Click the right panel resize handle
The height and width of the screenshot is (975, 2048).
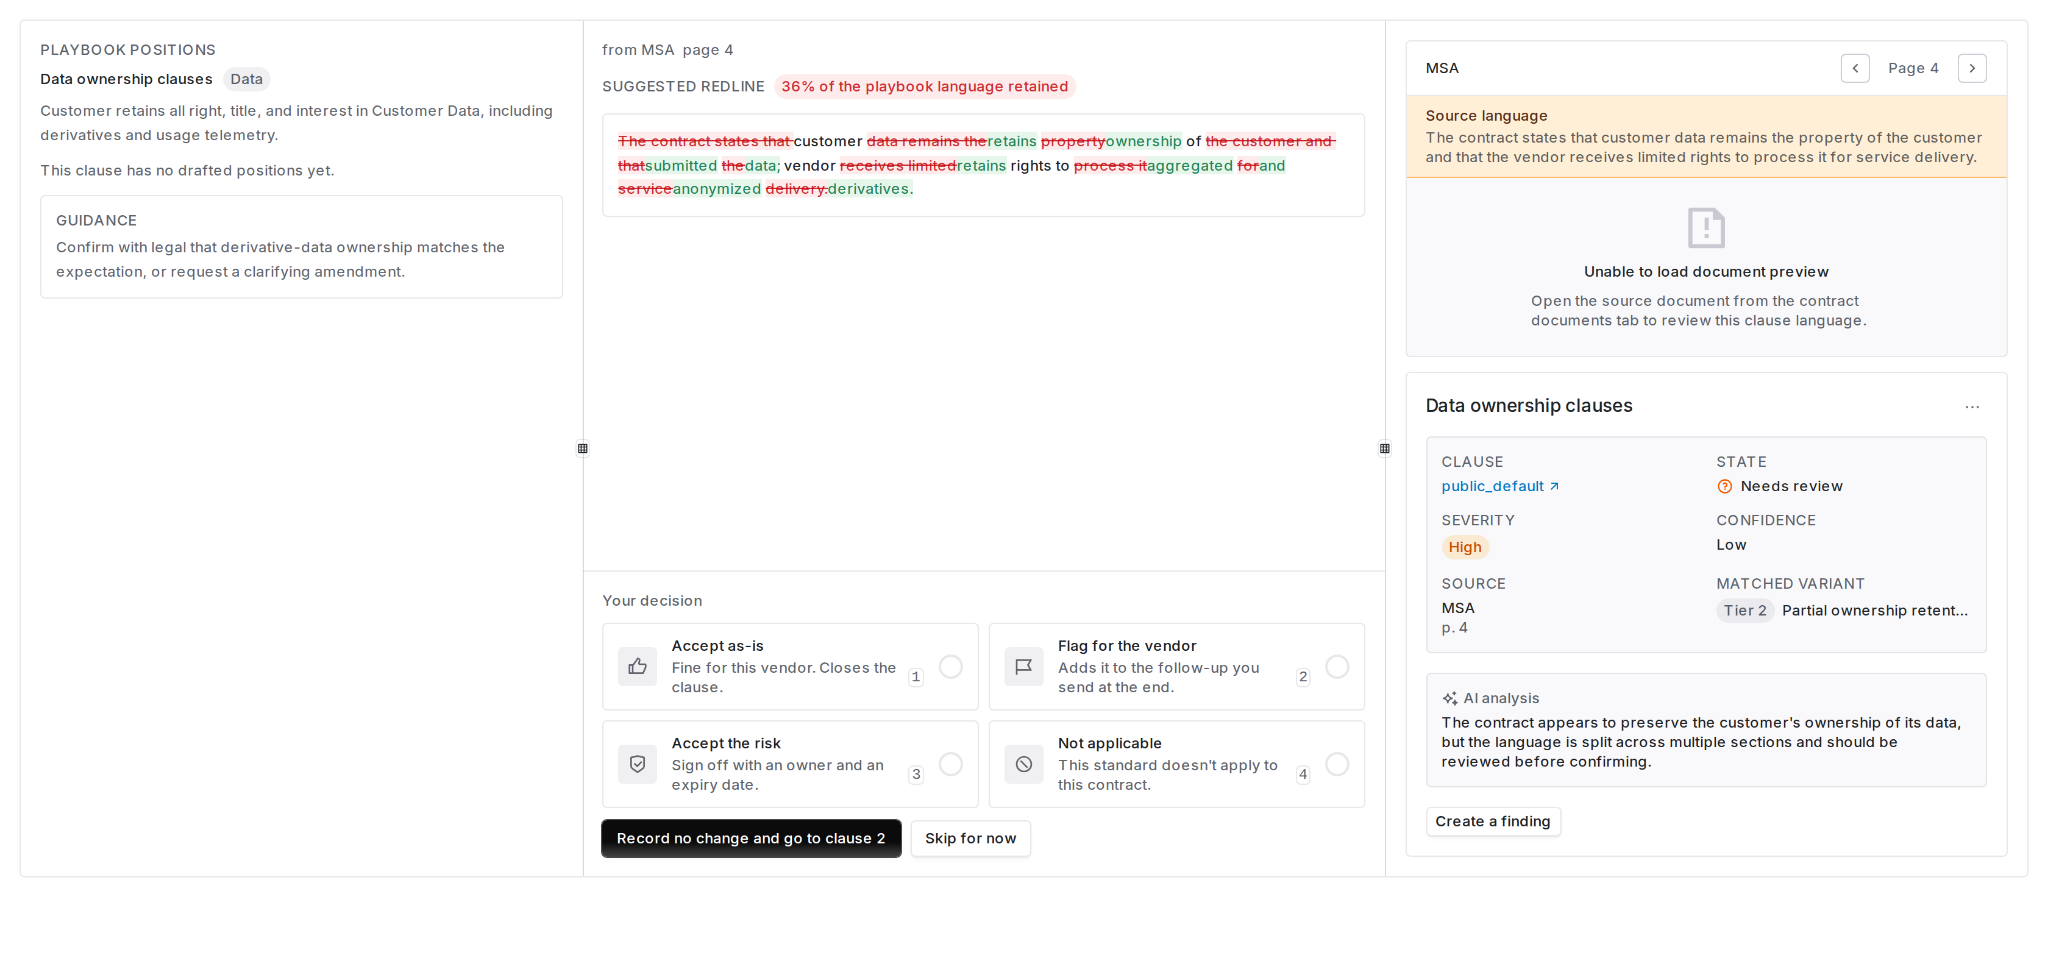1385,449
